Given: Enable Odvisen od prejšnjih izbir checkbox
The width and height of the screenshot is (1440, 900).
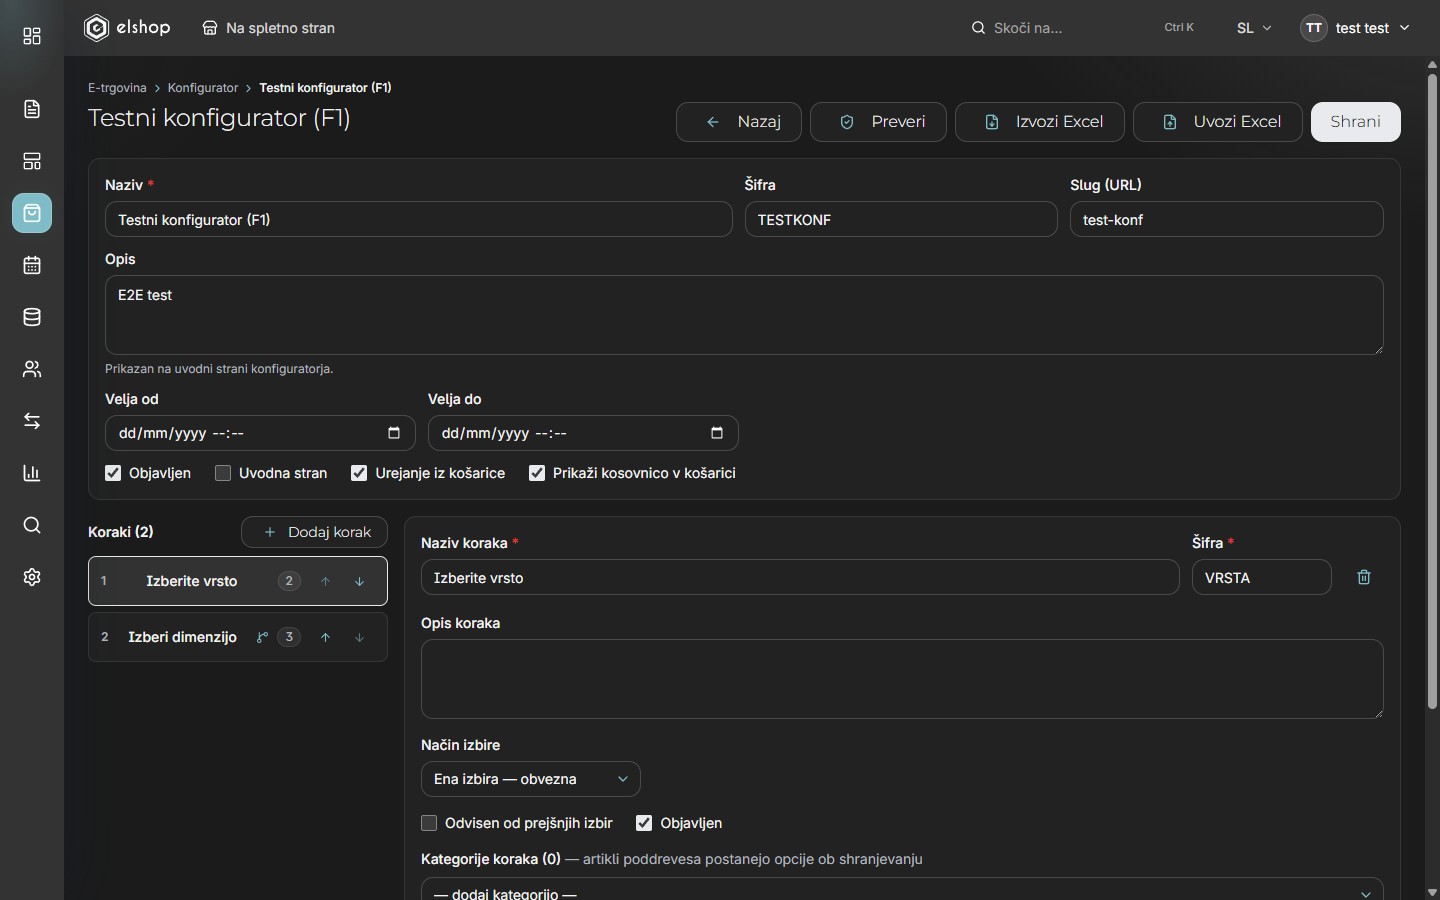Looking at the screenshot, I should (429, 823).
